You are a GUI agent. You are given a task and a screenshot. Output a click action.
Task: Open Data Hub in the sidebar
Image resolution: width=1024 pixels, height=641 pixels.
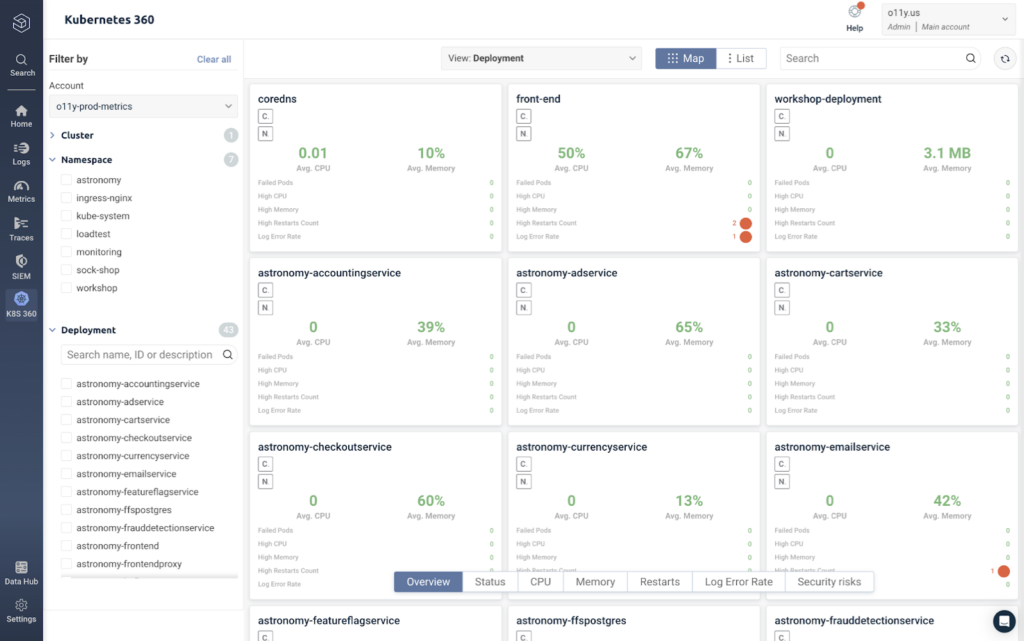pyautogui.click(x=22, y=572)
